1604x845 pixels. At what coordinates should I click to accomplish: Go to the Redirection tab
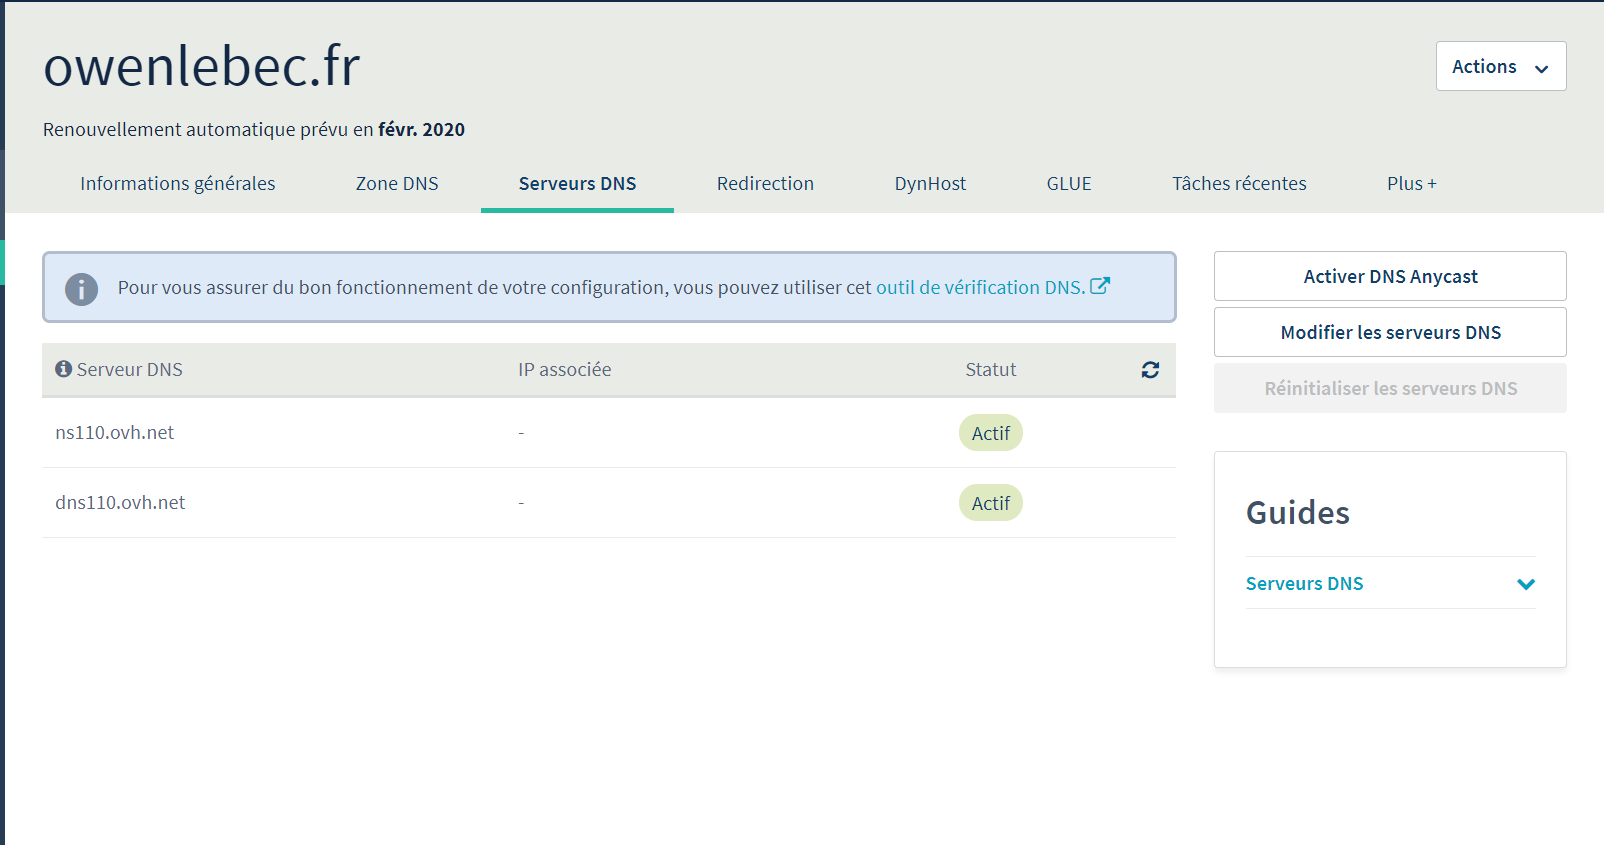(765, 183)
